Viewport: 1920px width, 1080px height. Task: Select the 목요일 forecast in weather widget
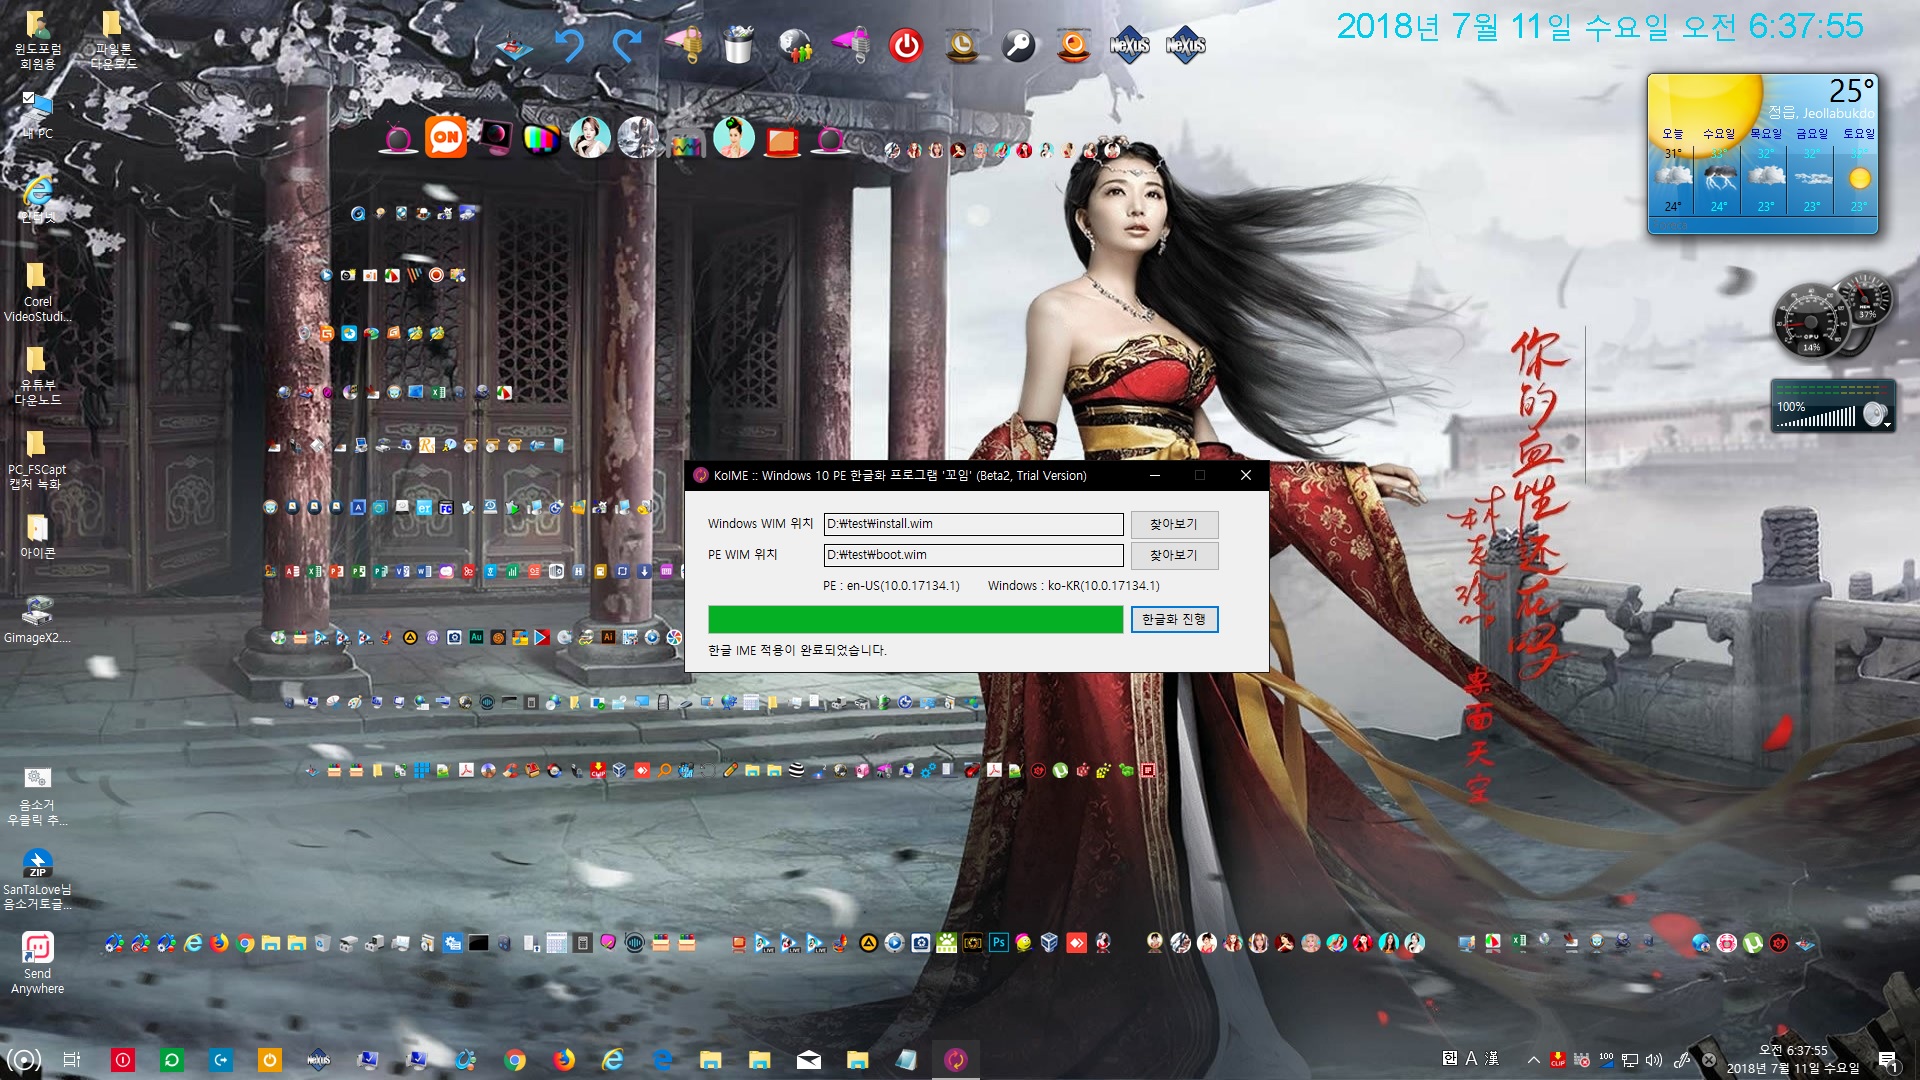tap(1766, 170)
